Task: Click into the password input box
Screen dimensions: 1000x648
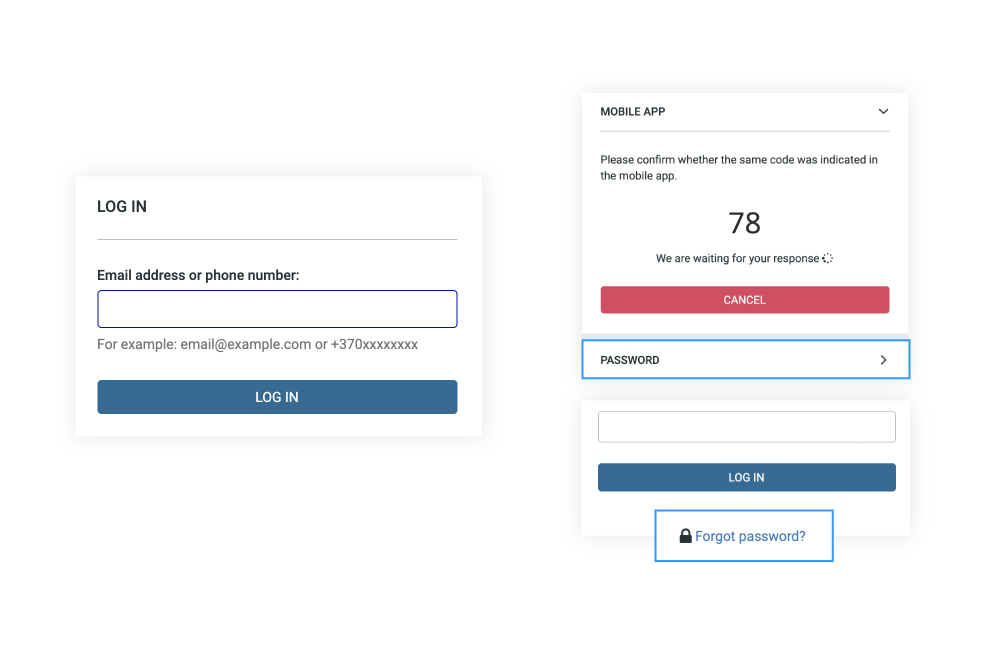Action: click(746, 427)
